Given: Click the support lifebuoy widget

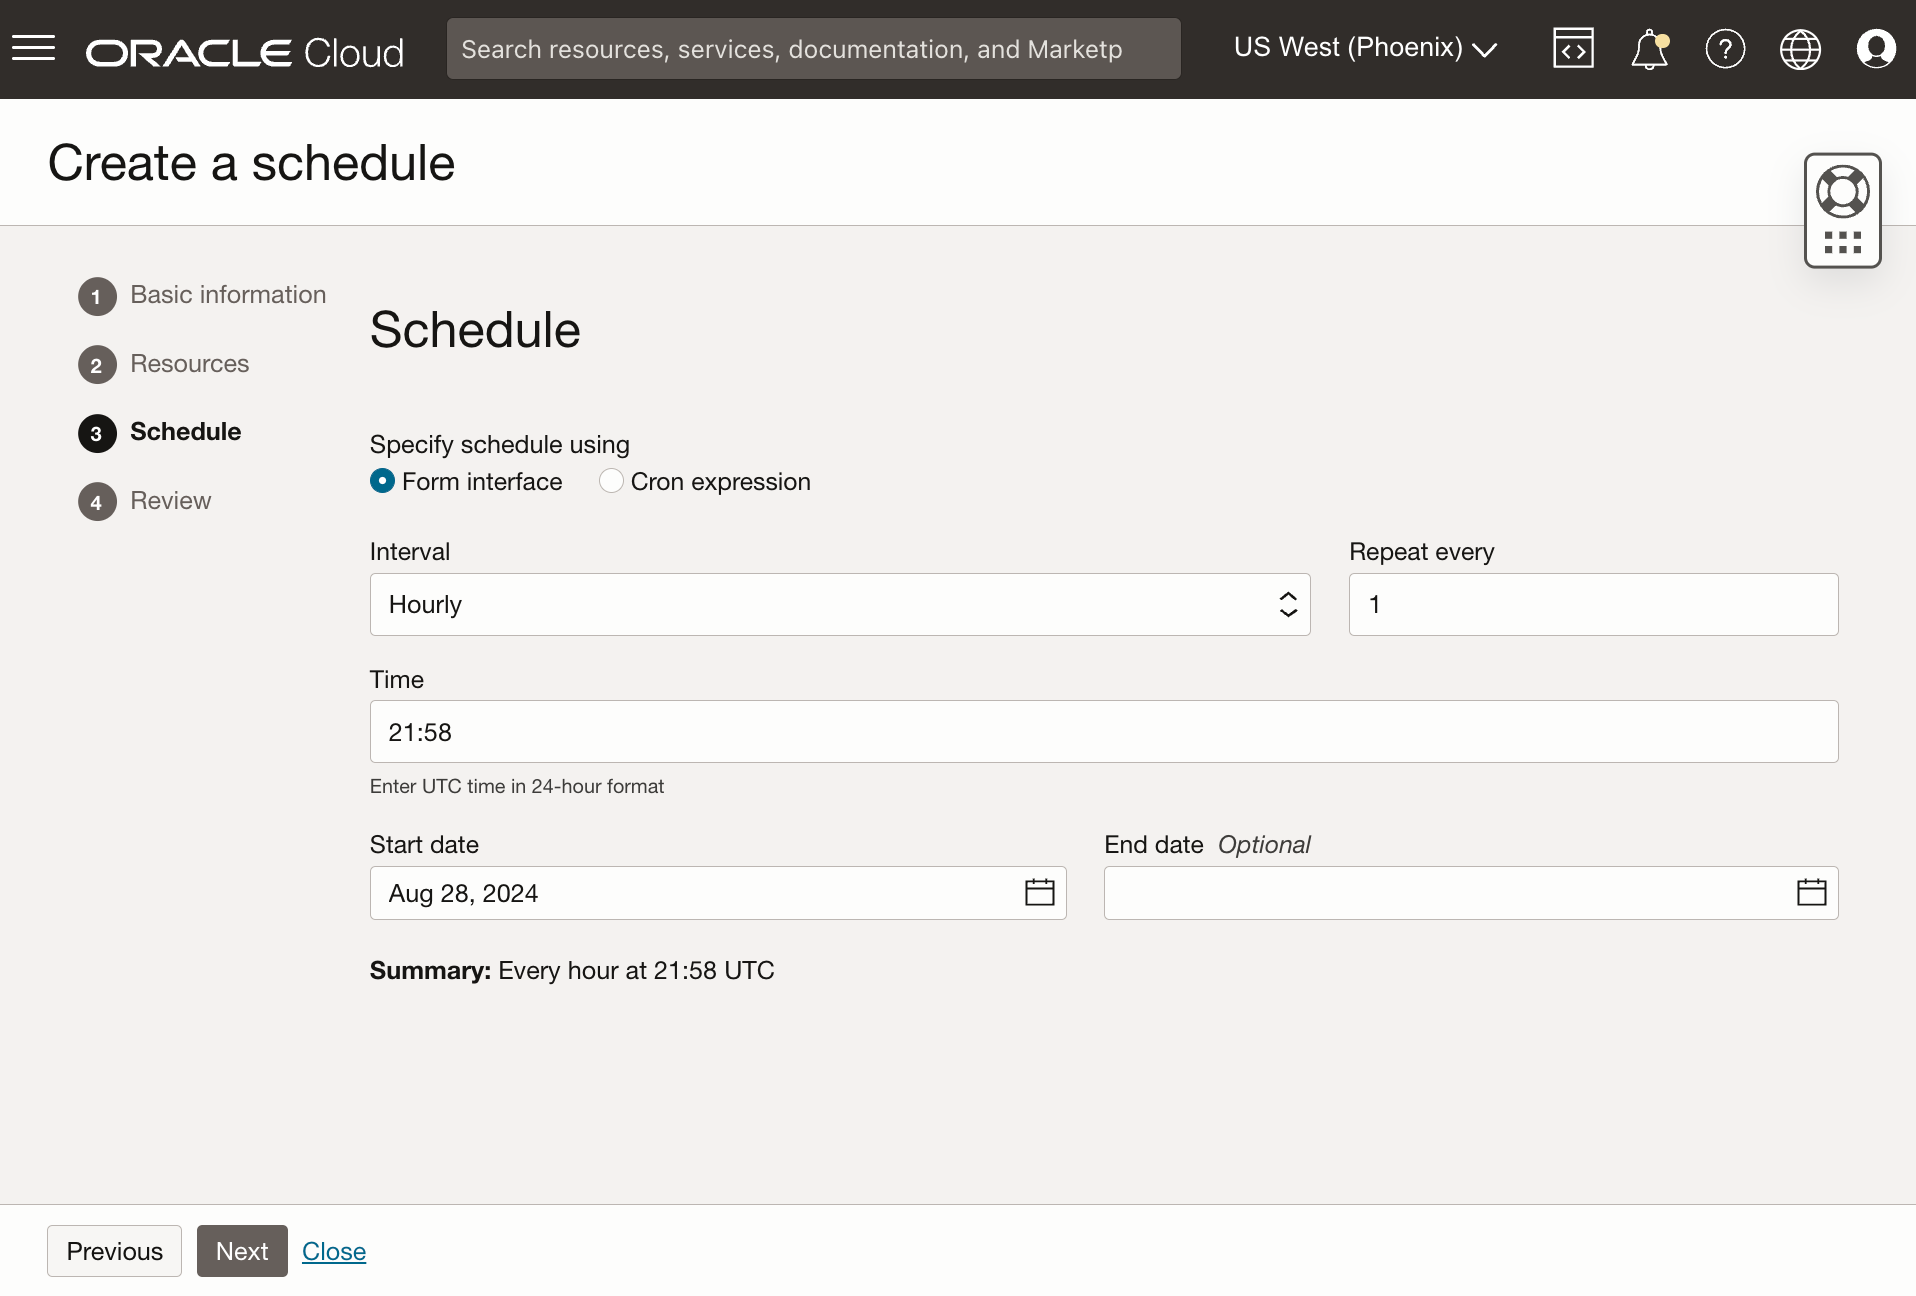Looking at the screenshot, I should 1842,192.
